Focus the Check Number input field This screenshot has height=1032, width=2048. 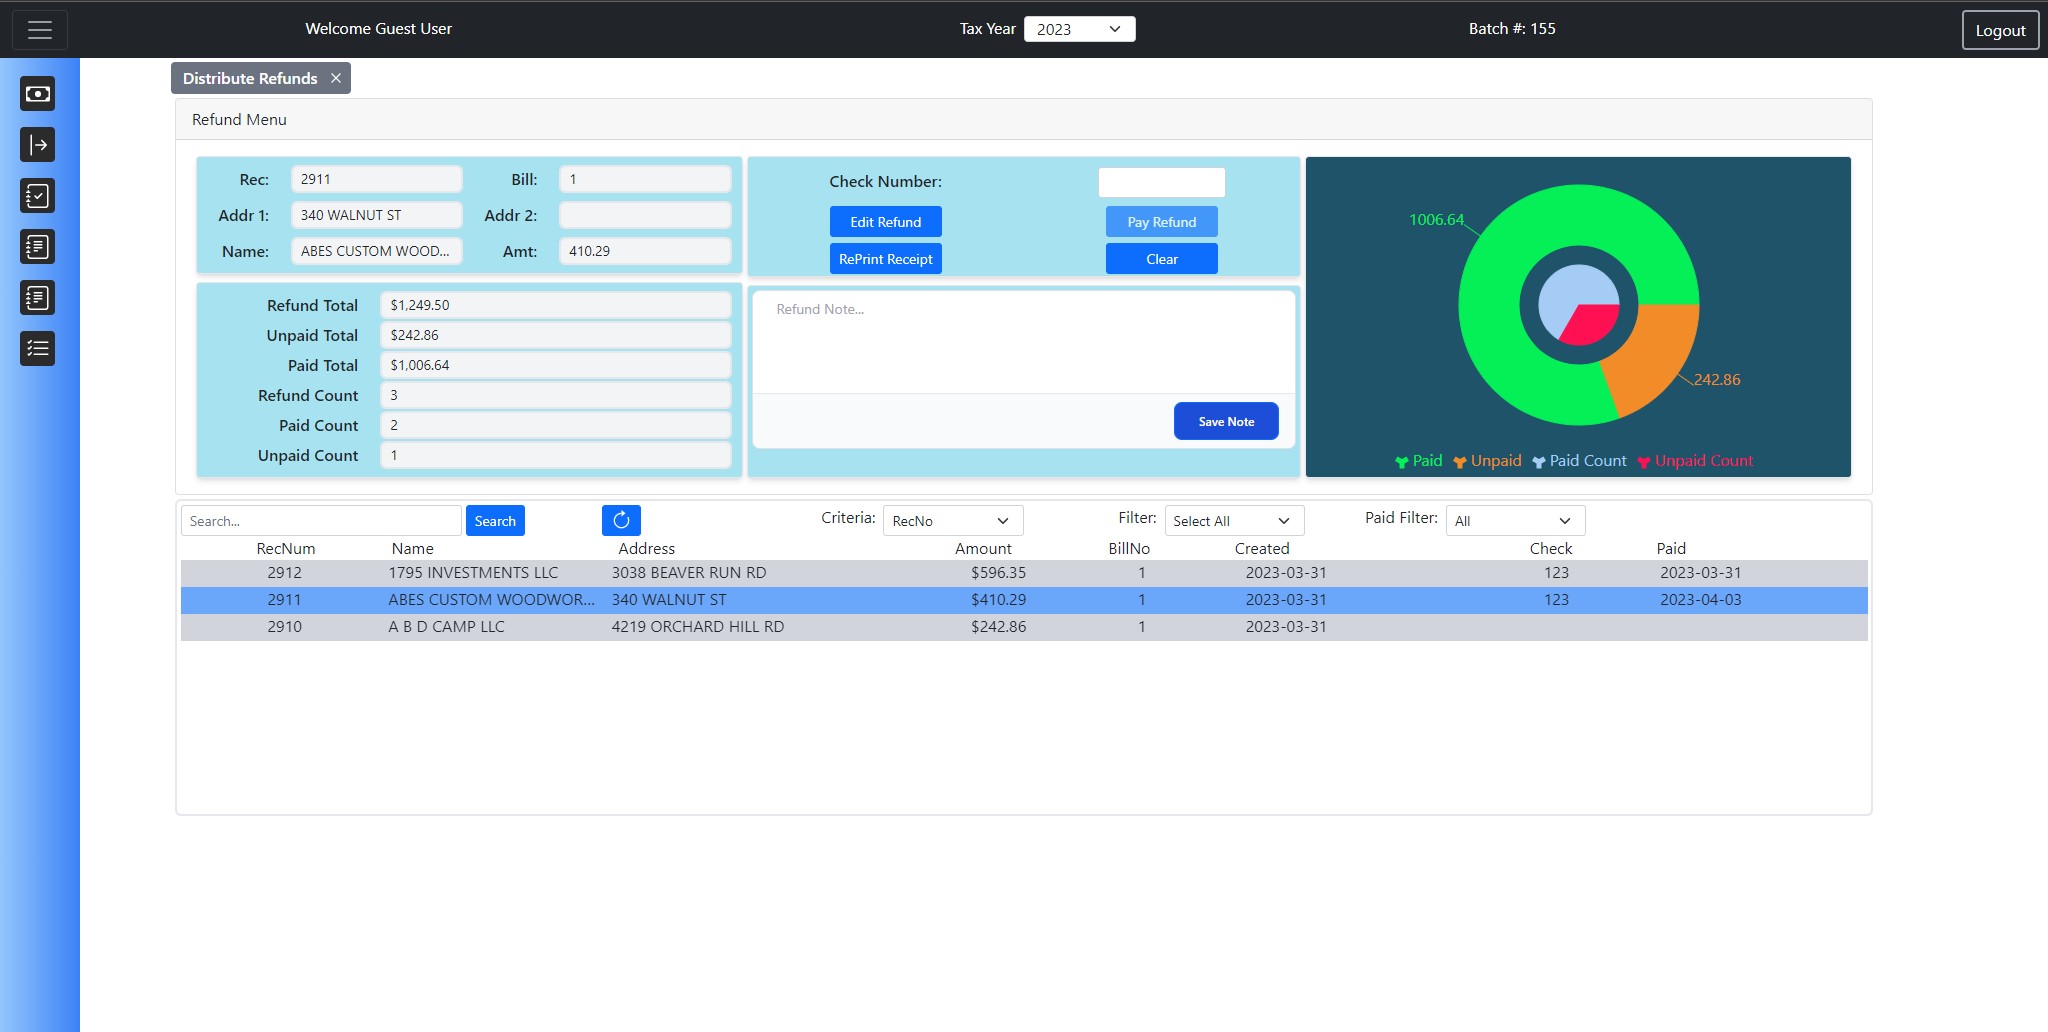pyautogui.click(x=1162, y=182)
